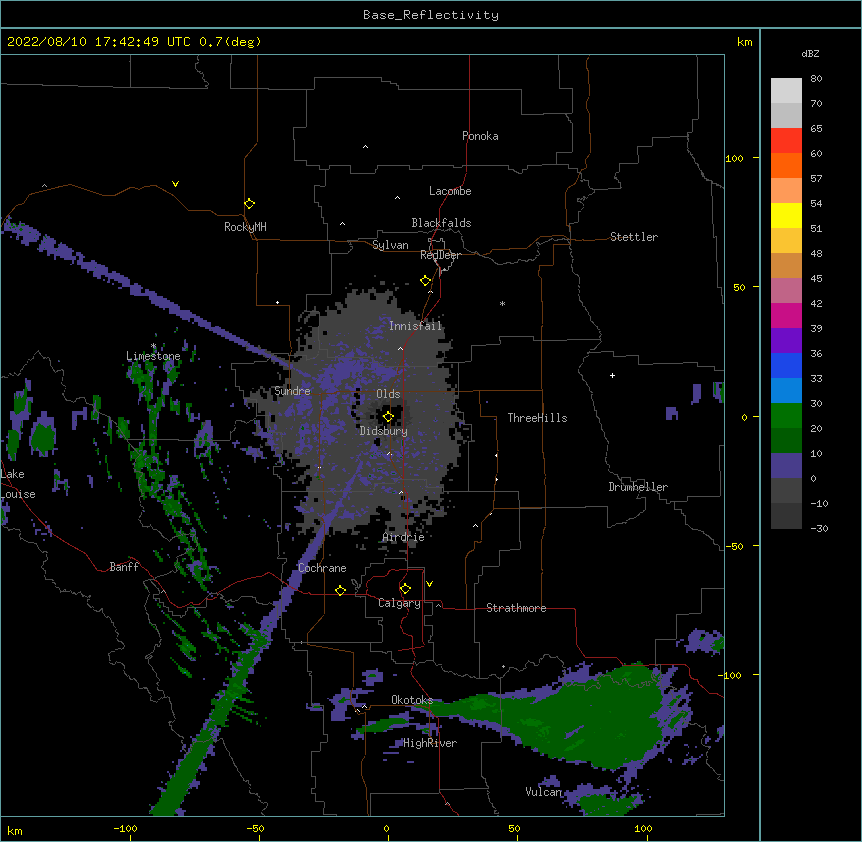The width and height of the screenshot is (862, 842).
Task: Click the Blackfalds city label
Action: tap(441, 223)
